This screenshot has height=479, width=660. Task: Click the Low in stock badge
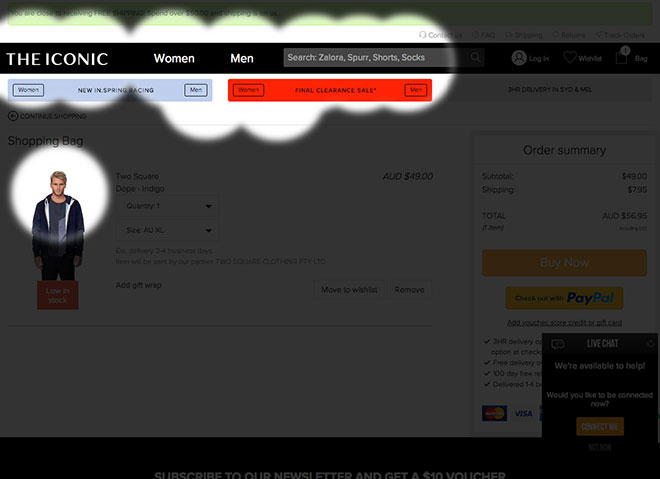[58, 295]
